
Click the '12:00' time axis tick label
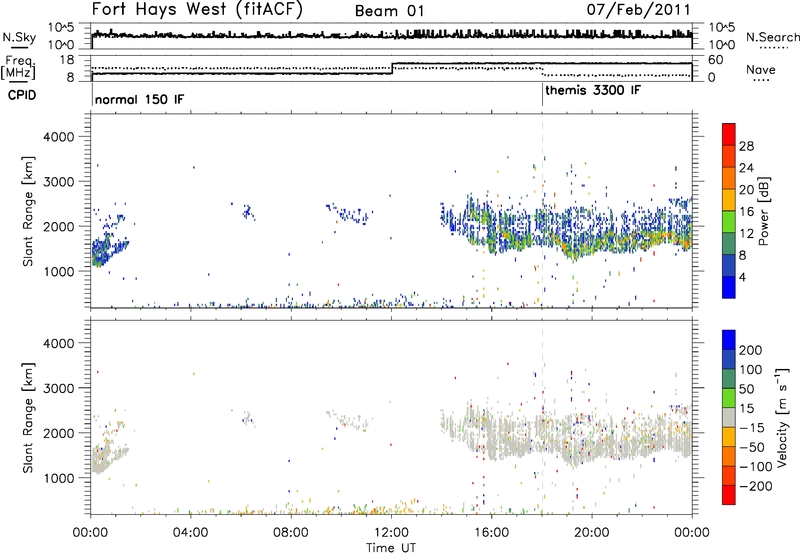[391, 532]
